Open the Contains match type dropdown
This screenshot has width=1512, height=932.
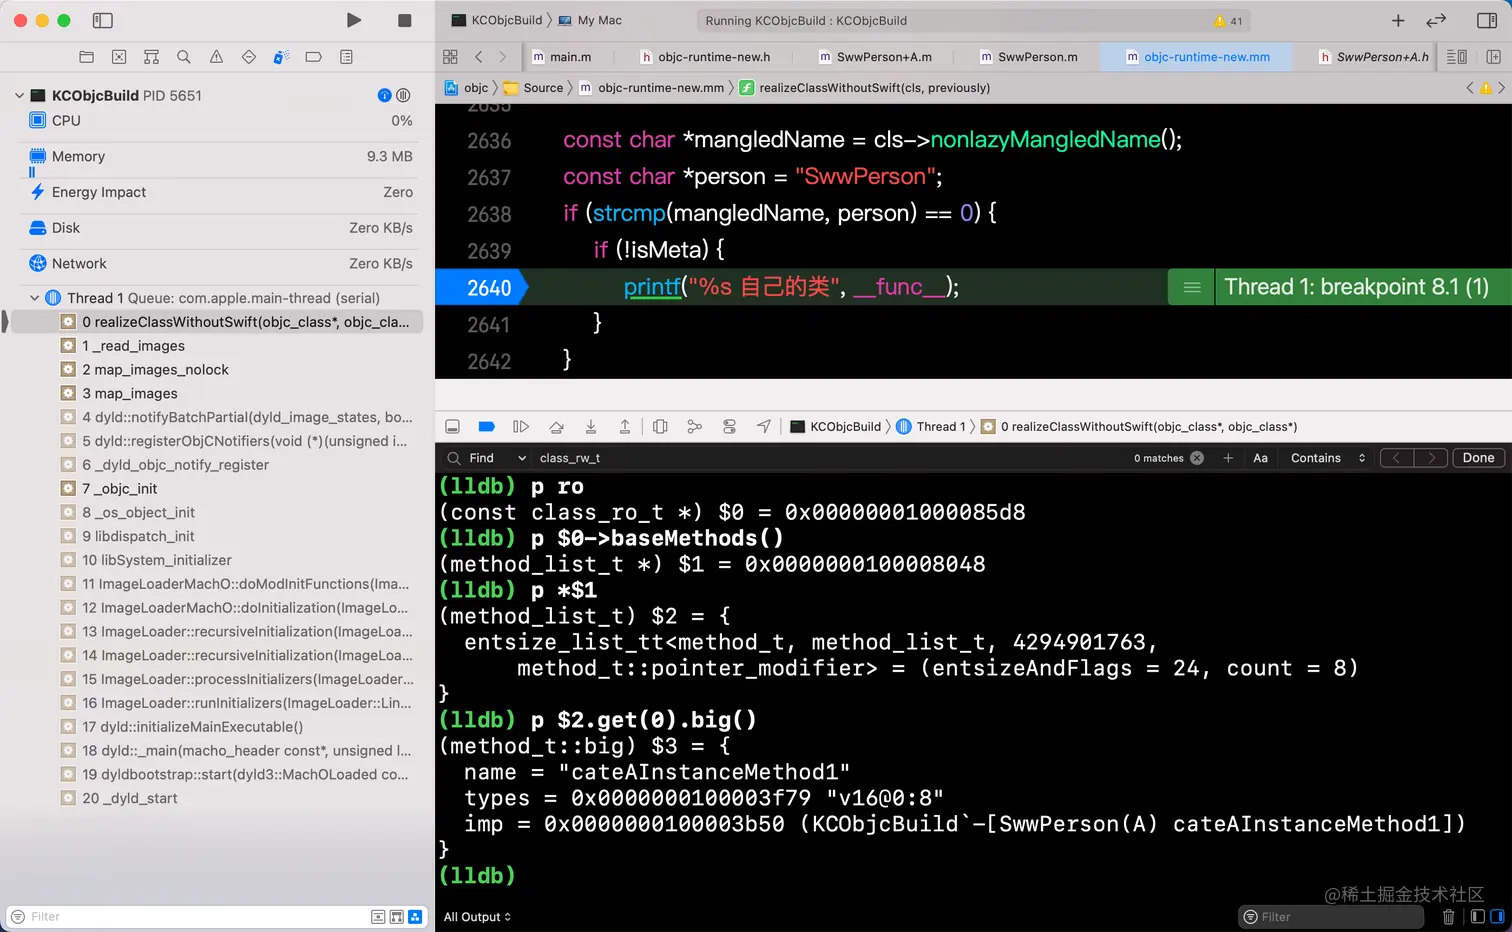(1327, 458)
